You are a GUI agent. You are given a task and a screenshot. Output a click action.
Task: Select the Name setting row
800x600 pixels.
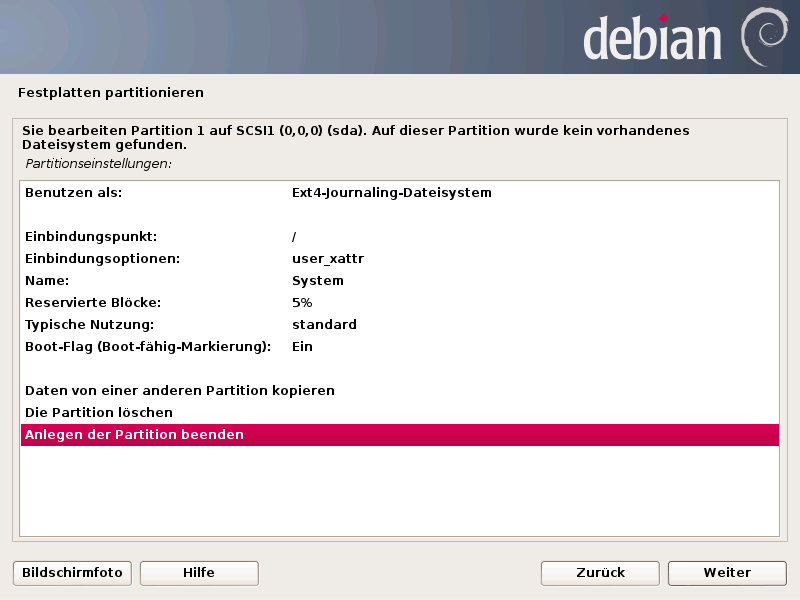(x=46, y=281)
